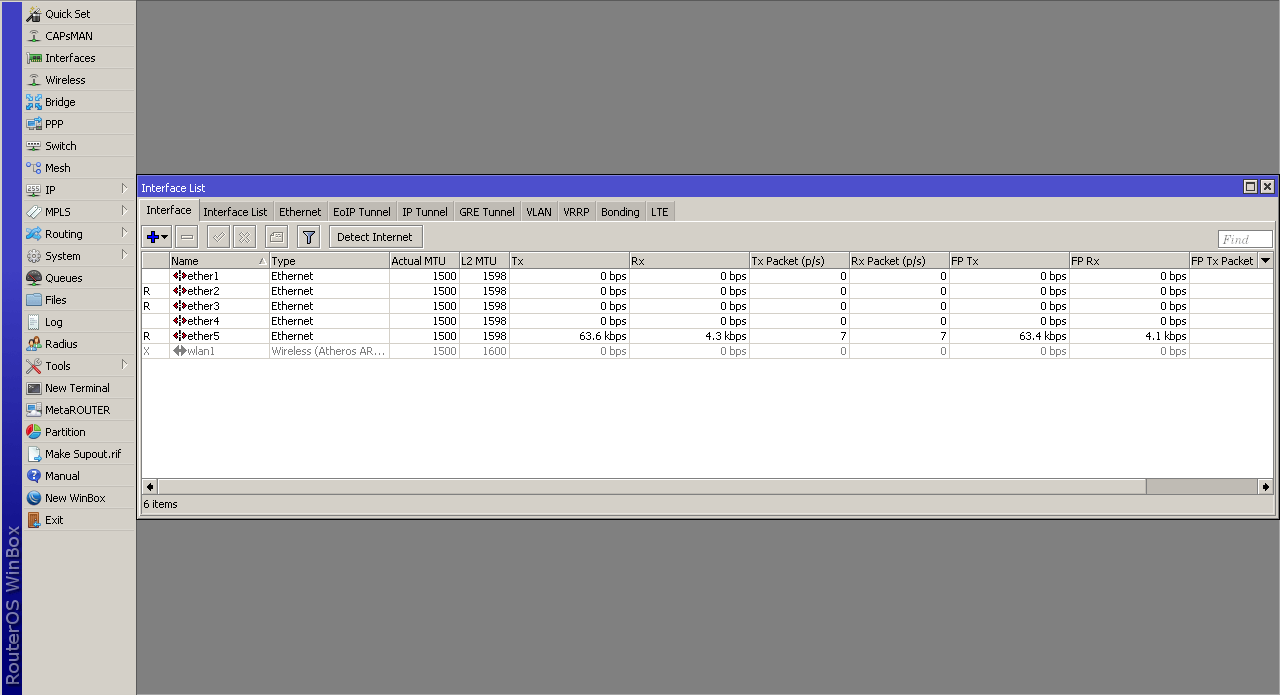
Task: Switch to the EoIP Tunnel tab
Action: (361, 212)
